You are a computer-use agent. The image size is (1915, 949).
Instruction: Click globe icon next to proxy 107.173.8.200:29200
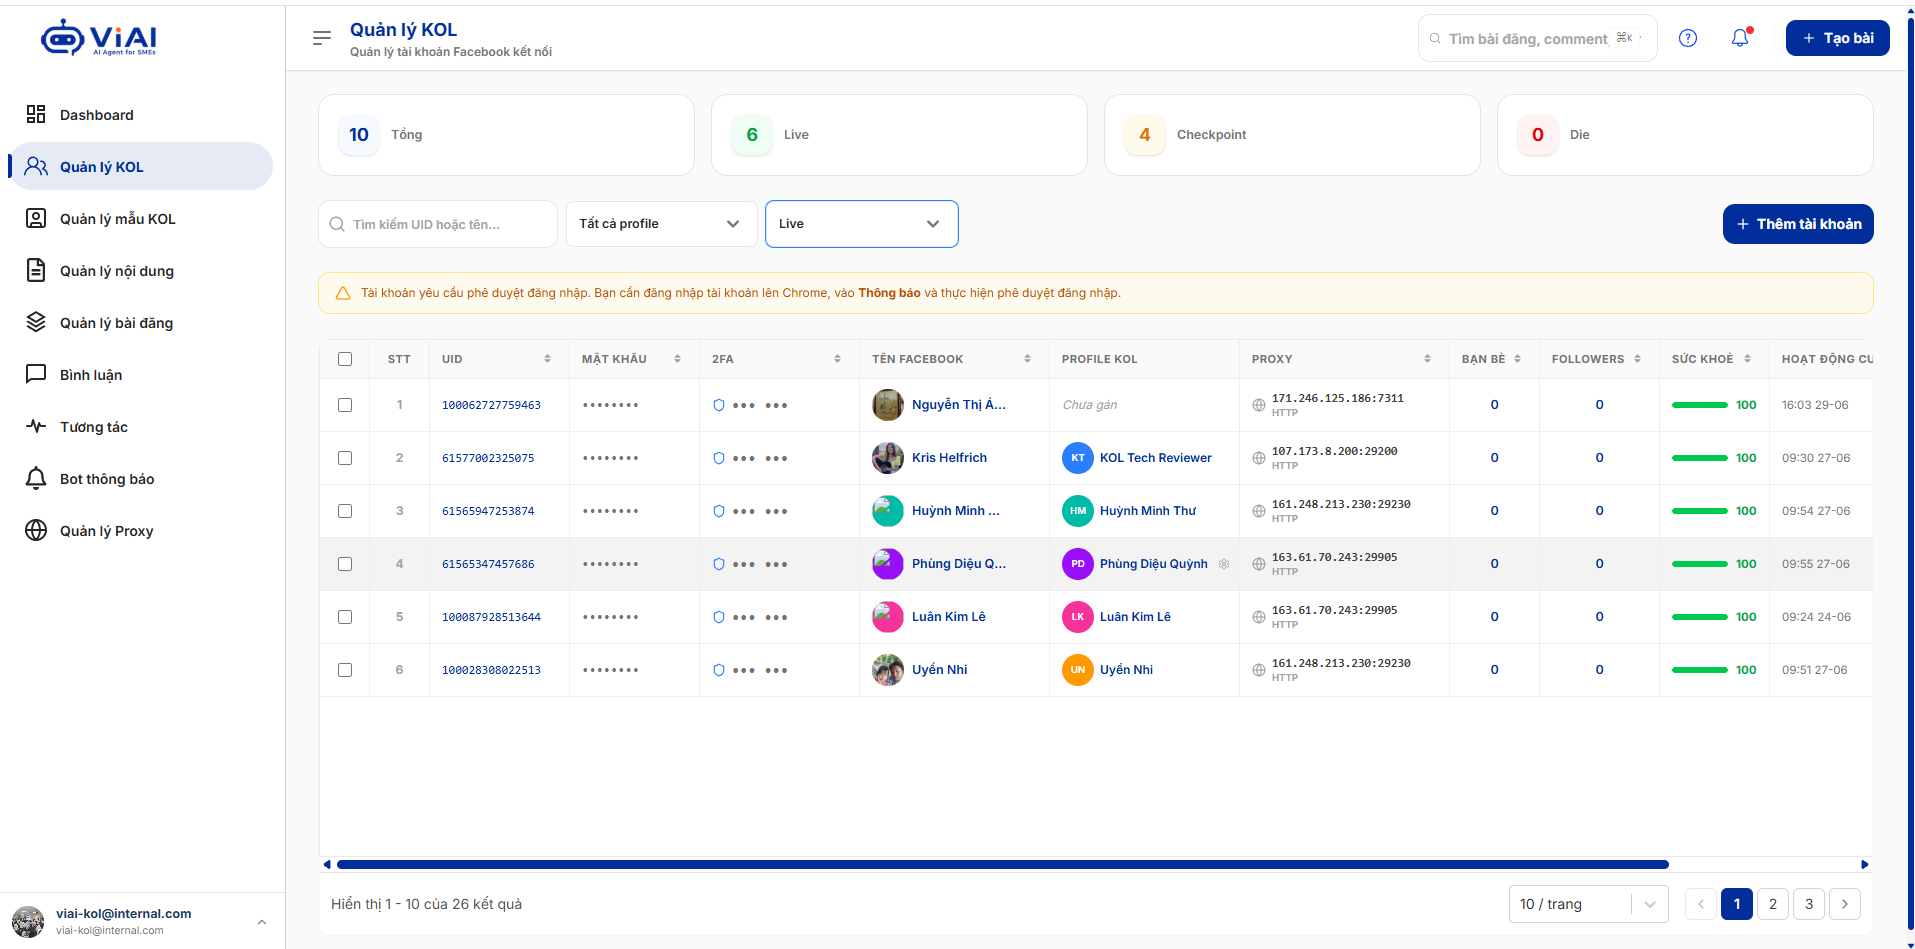(x=1259, y=458)
